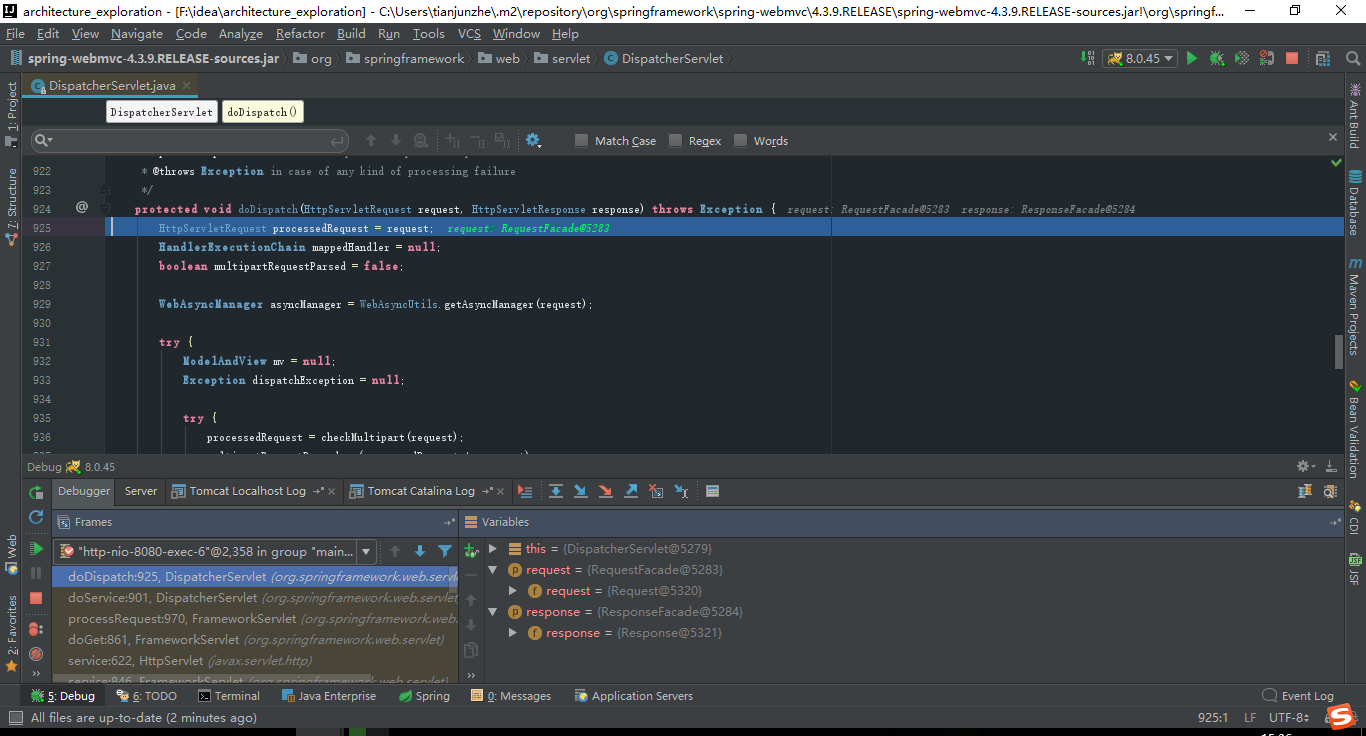The width and height of the screenshot is (1366, 736).
Task: Collapse the response variable in Variables panel
Action: coord(493,611)
